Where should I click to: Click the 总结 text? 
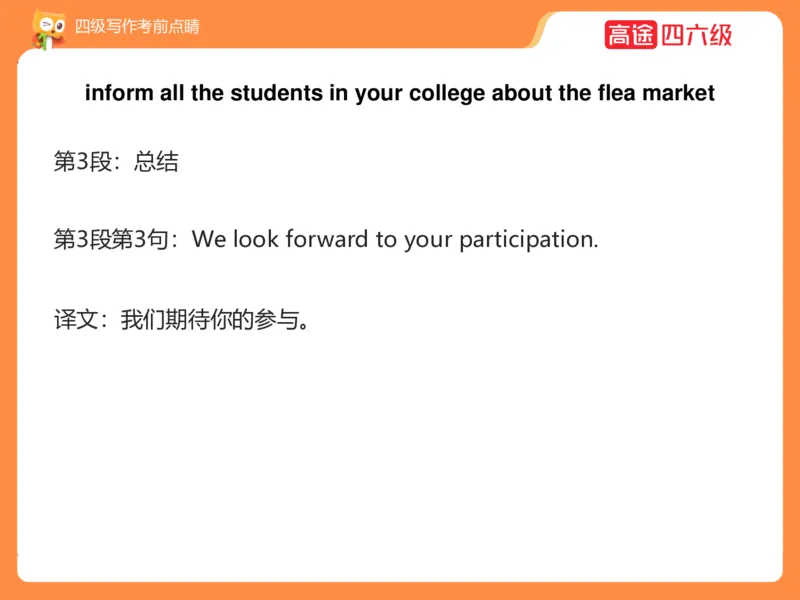coord(156,162)
